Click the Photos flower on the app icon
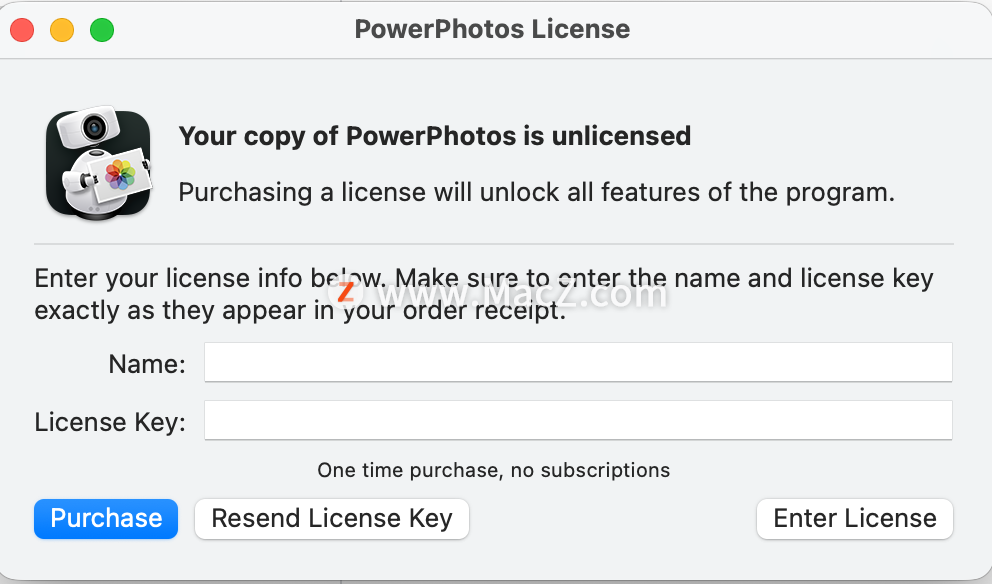 coord(120,174)
